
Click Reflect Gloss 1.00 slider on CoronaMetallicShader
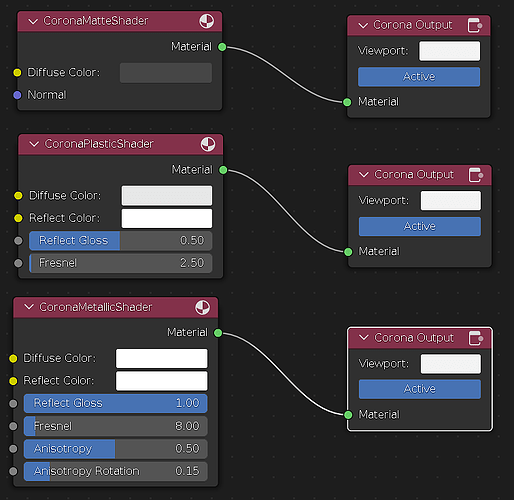pos(116,403)
